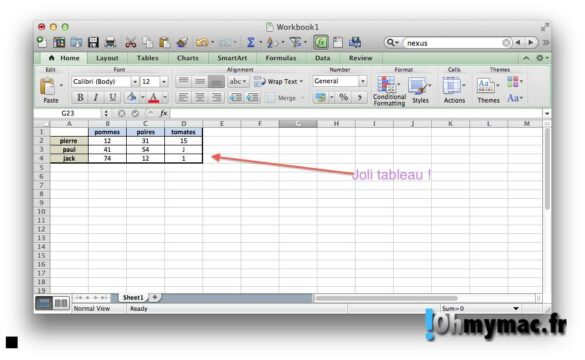This screenshot has width=585, height=360.
Task: Open the templates gallery icon
Action: [x=59, y=43]
